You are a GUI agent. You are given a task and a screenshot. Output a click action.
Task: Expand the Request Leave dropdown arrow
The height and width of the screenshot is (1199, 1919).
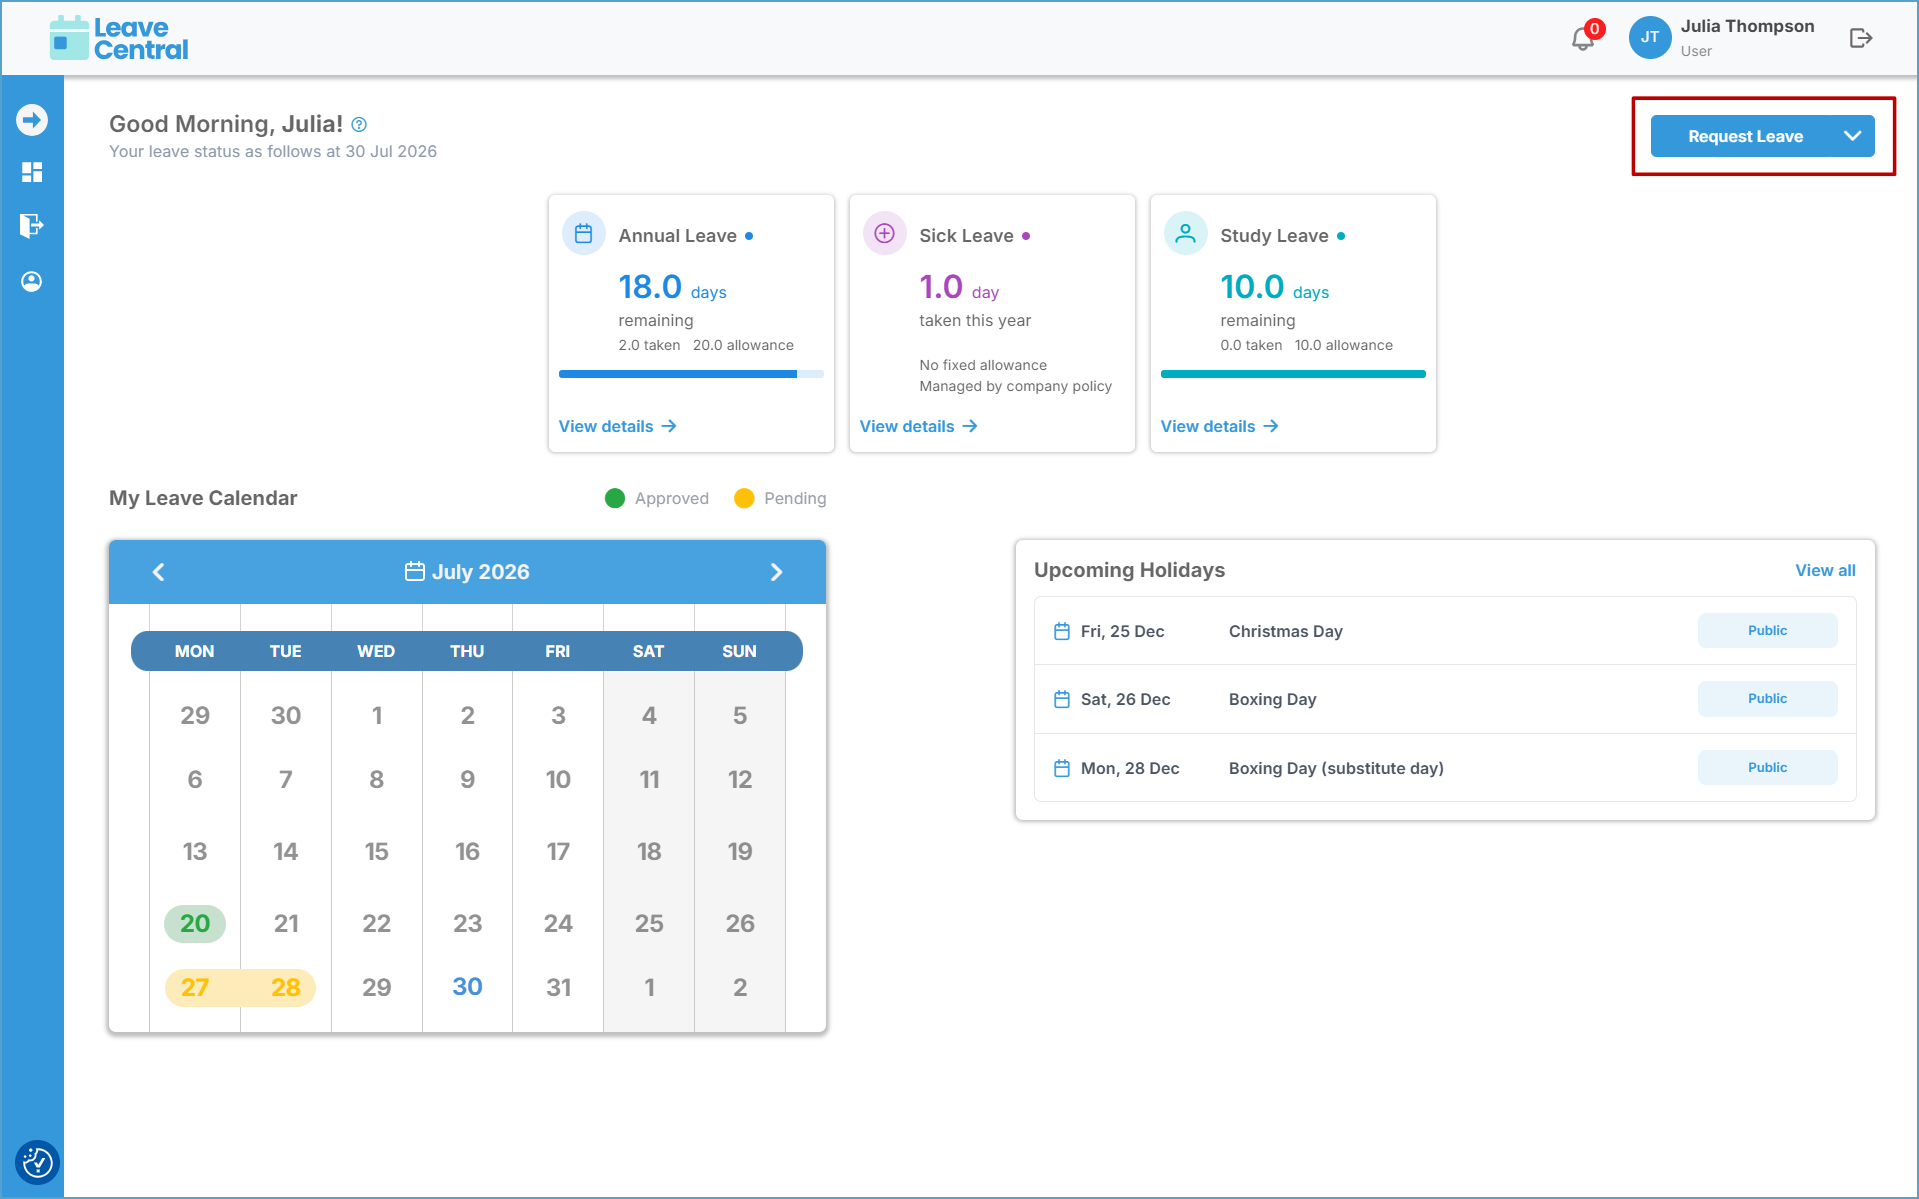[1852, 136]
